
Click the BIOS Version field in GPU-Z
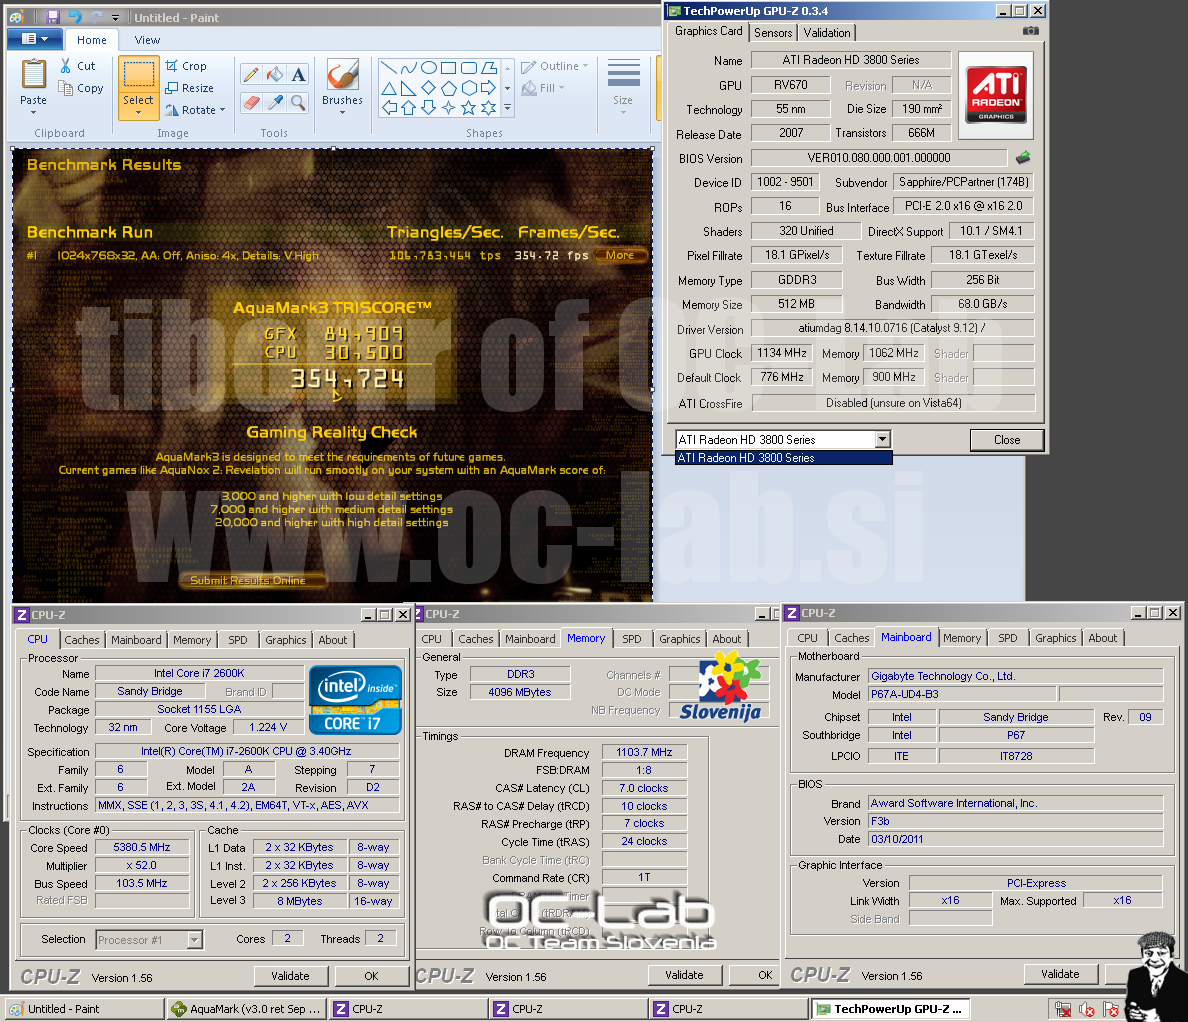pos(879,158)
